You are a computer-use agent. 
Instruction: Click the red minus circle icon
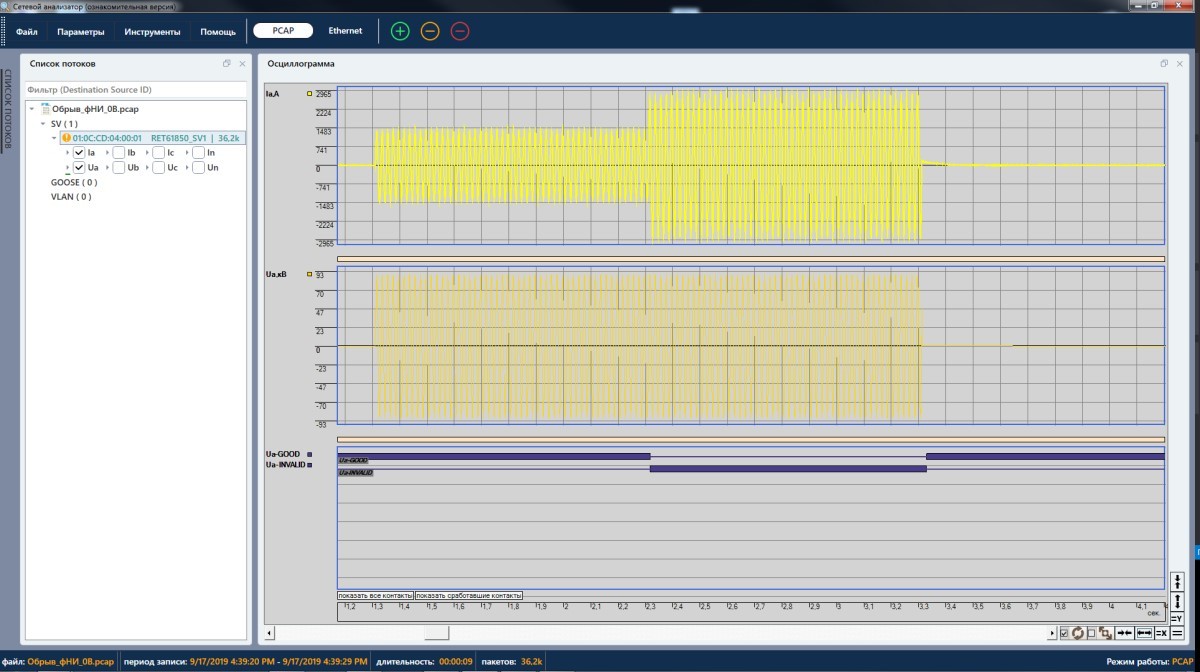tap(460, 31)
